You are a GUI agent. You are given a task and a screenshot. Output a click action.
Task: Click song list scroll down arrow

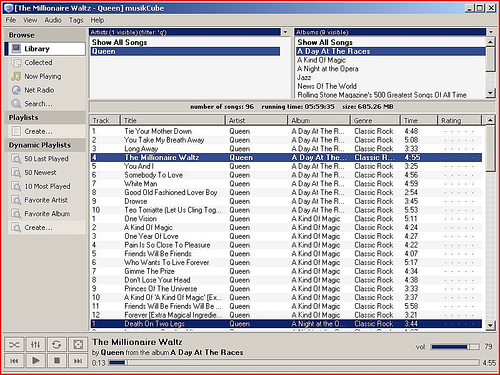point(490,325)
